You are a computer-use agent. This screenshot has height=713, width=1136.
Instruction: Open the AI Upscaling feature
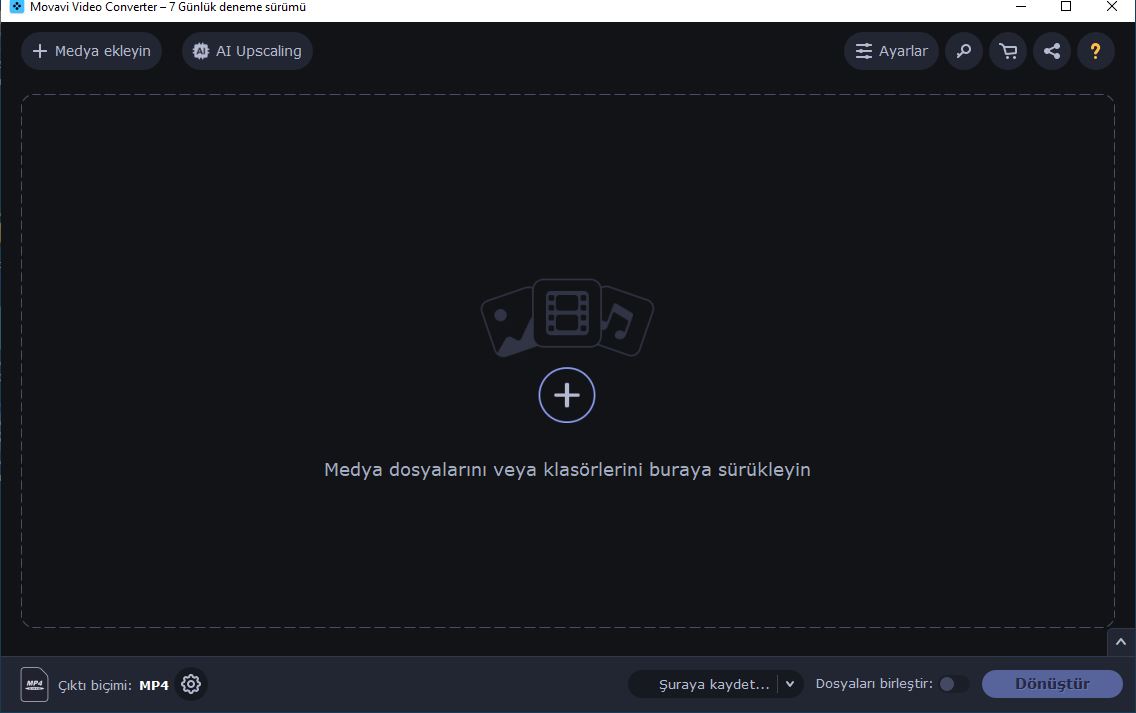(247, 51)
